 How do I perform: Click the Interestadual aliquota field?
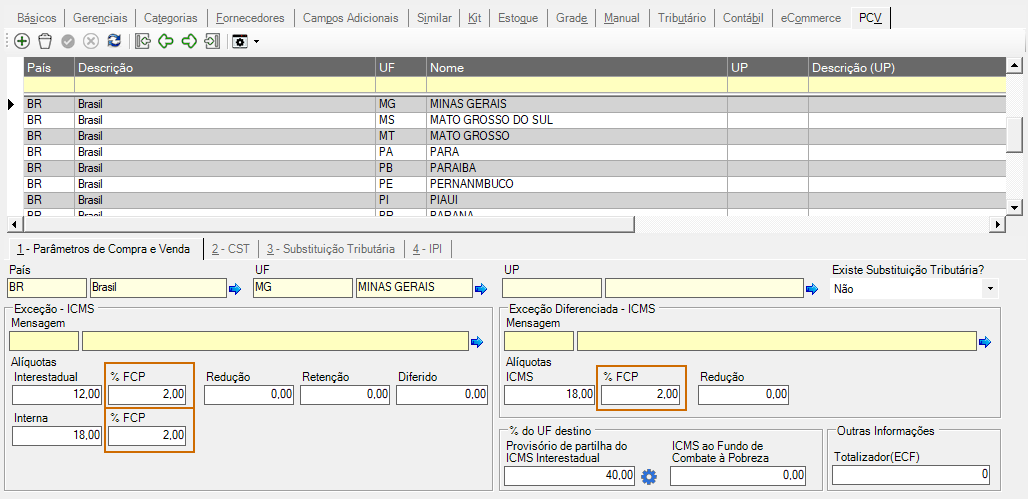pos(58,394)
